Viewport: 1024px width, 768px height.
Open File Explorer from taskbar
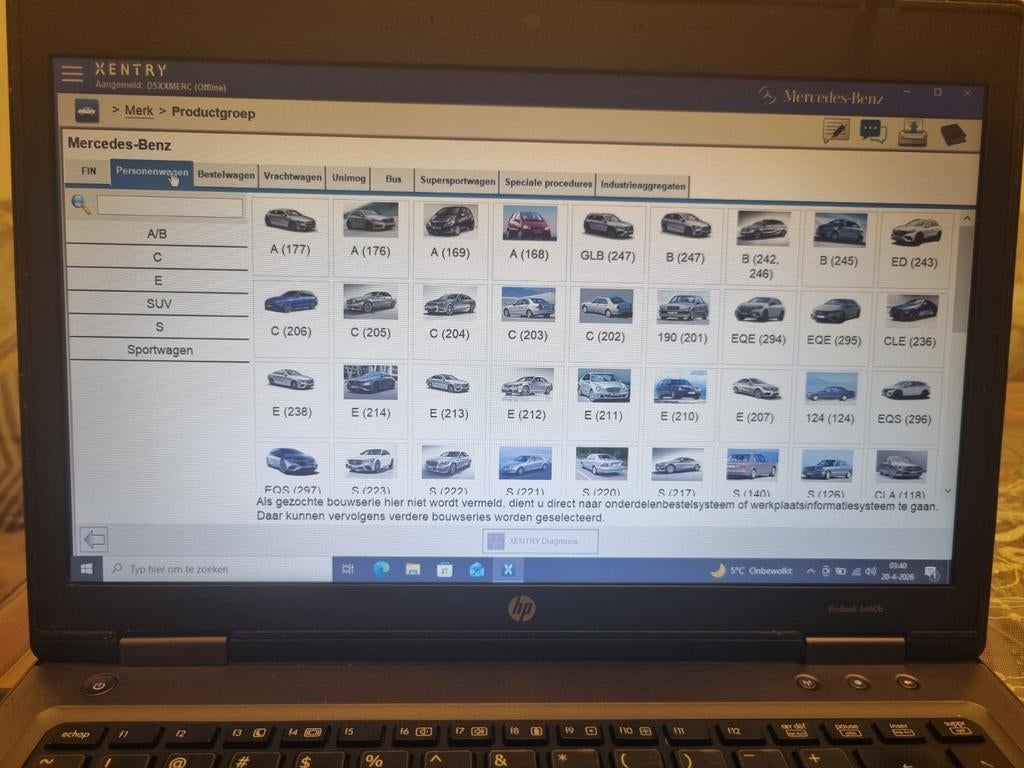413,570
